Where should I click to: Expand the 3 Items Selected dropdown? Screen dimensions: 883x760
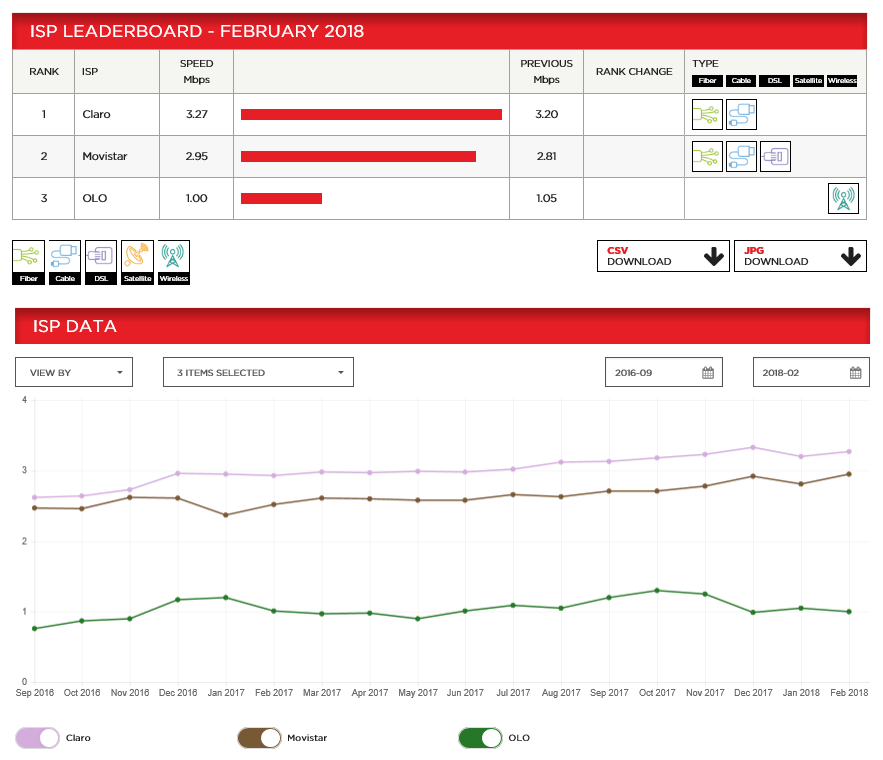[x=258, y=372]
